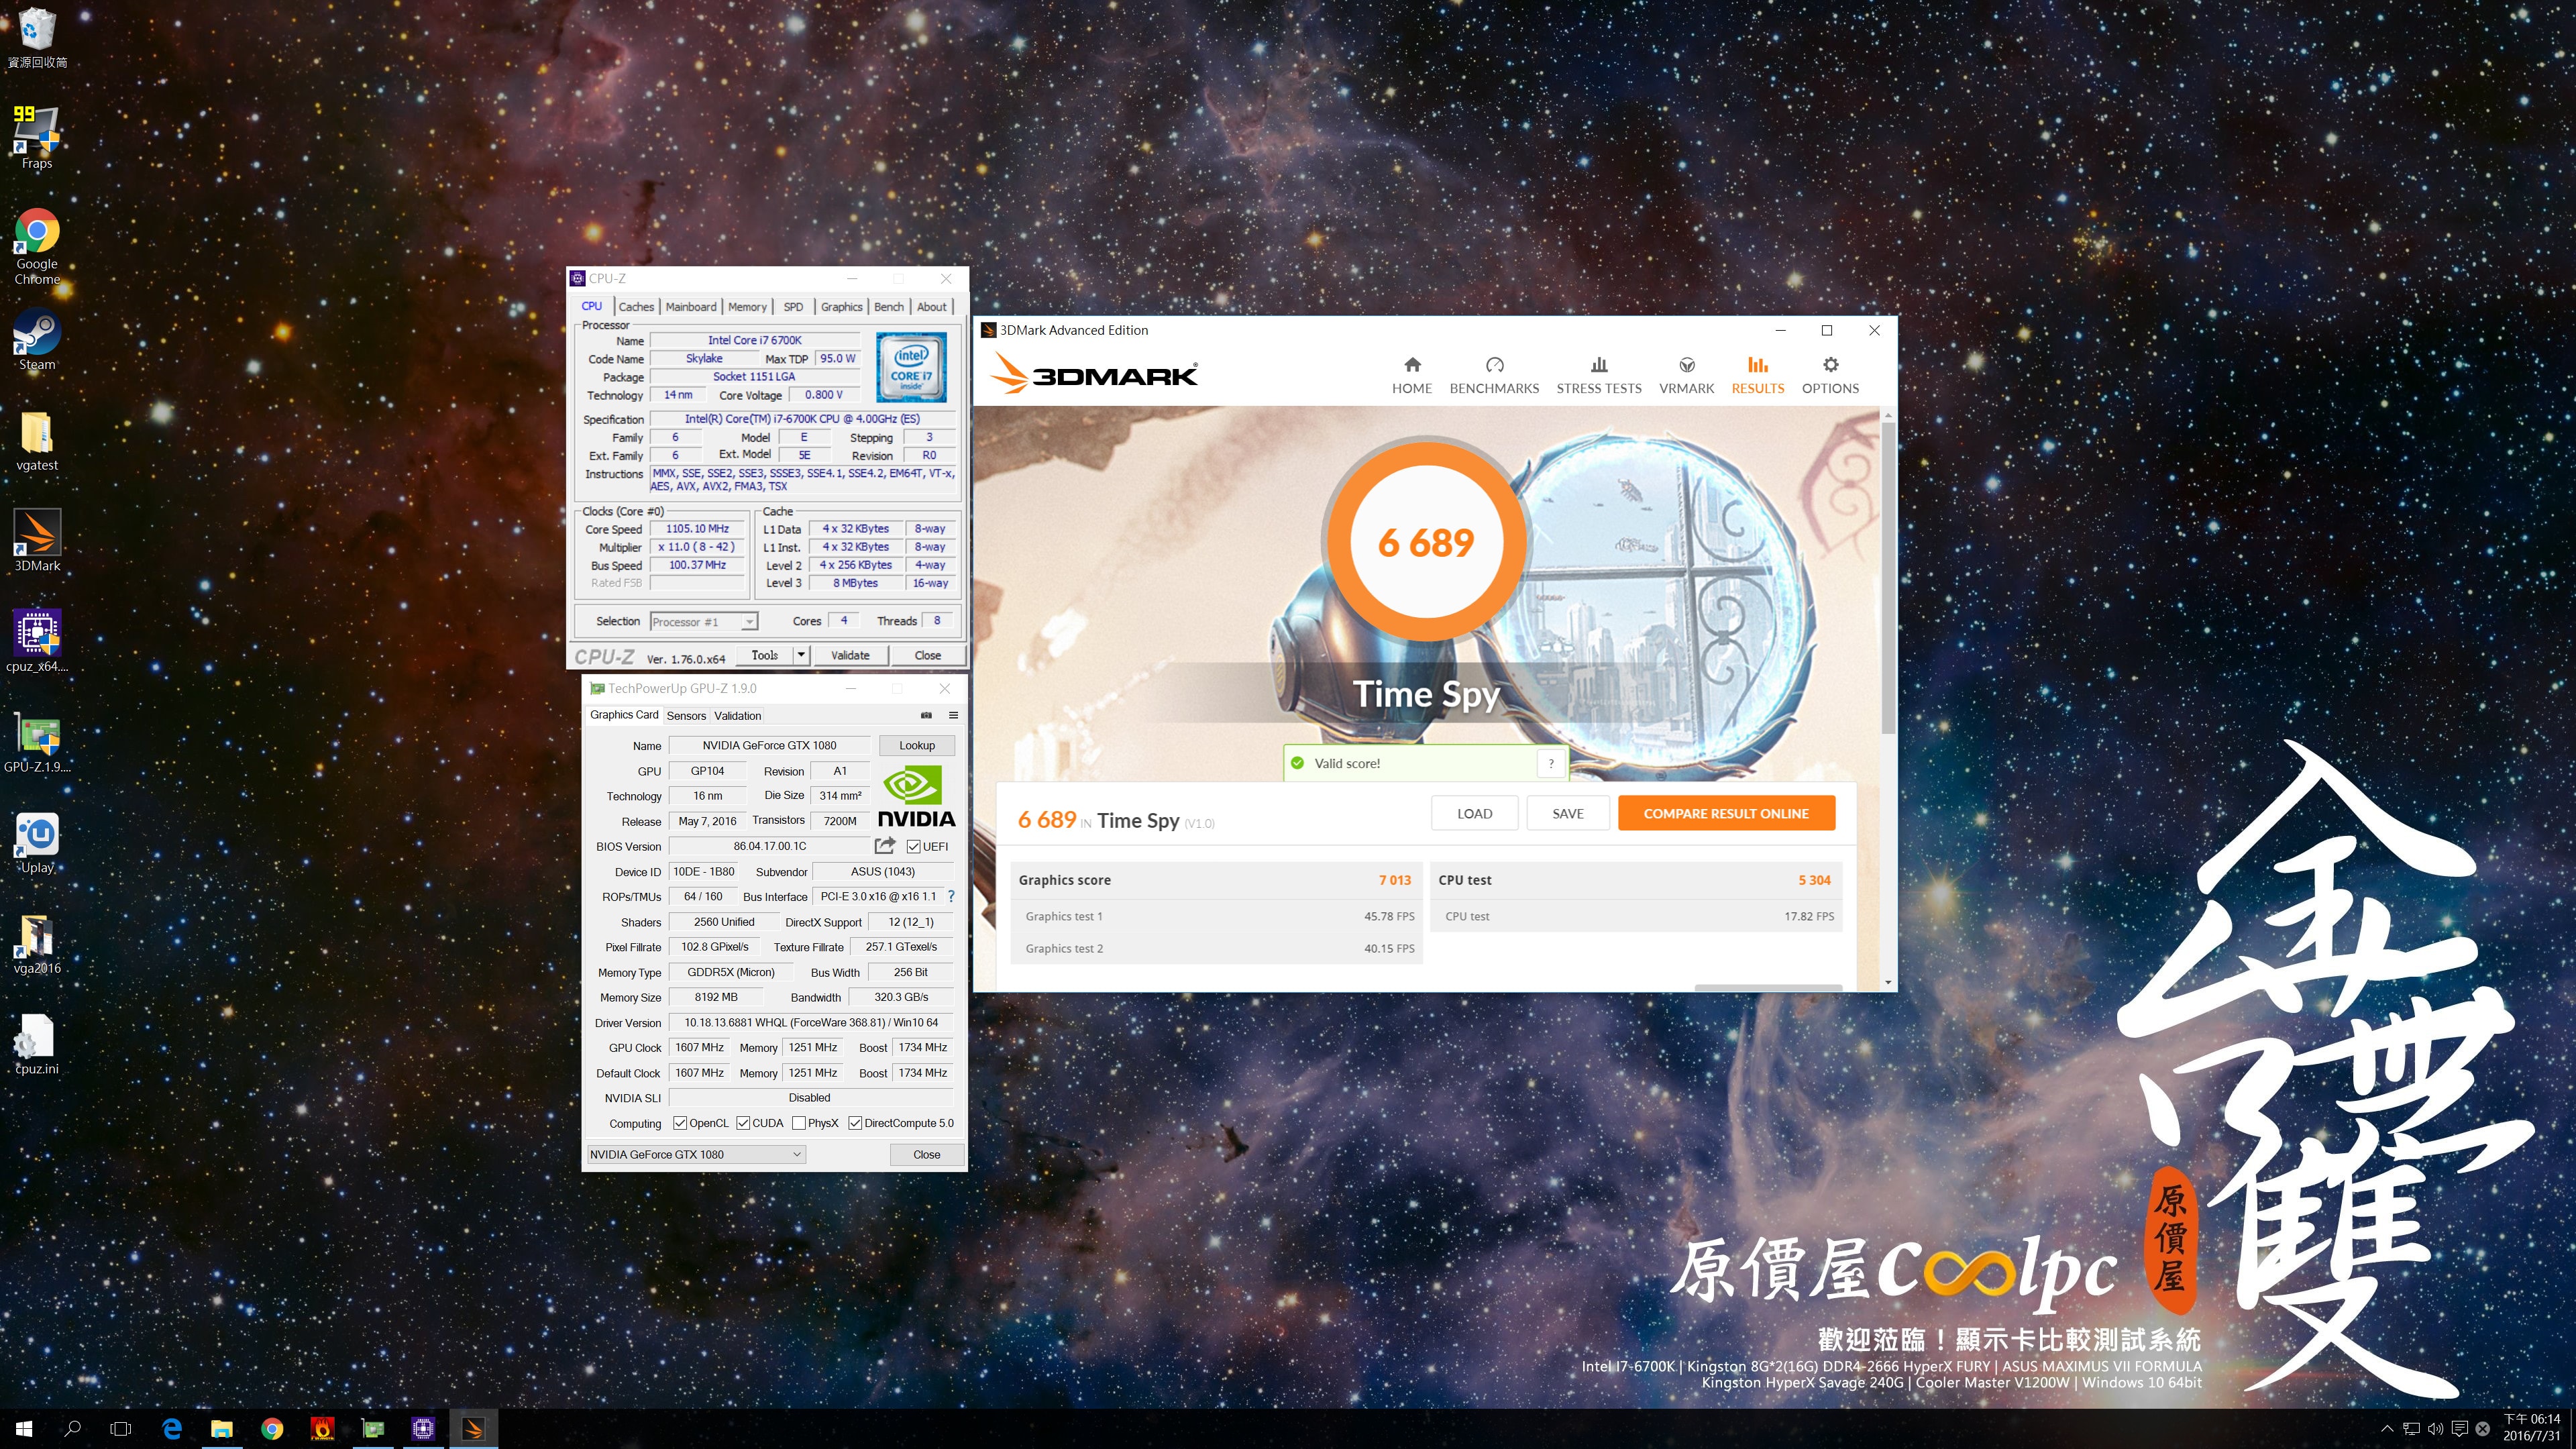Toggle the PhysX checkbox
Viewport: 2576px width, 1449px height.
point(799,1123)
